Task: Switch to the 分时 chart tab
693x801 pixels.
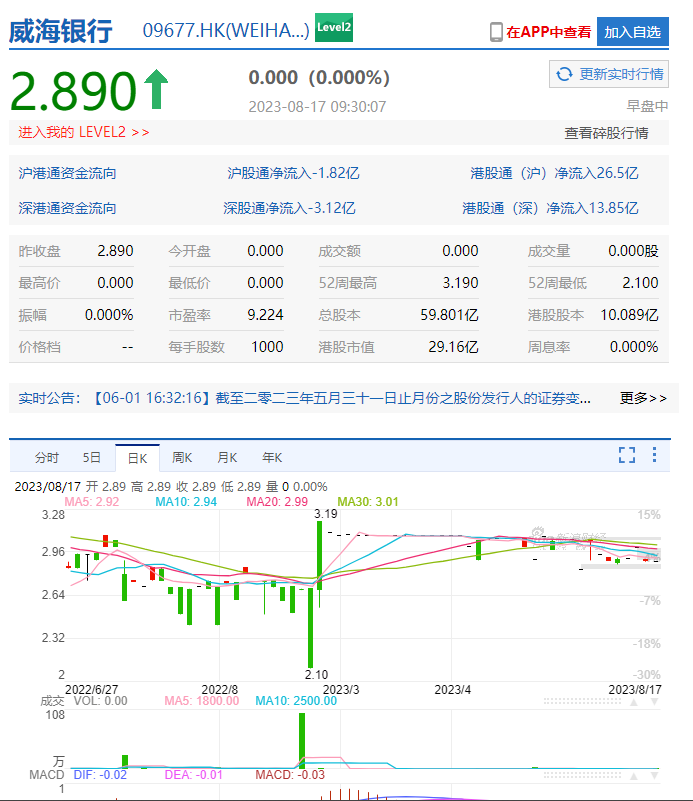Action: click(x=46, y=458)
